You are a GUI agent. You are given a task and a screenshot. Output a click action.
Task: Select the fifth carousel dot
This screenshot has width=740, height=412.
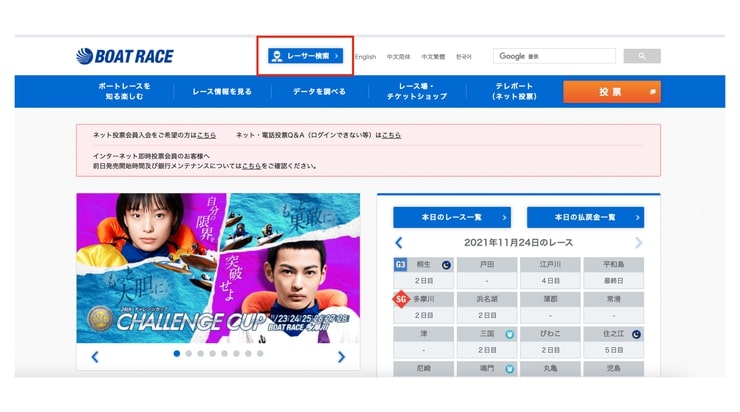pos(224,353)
